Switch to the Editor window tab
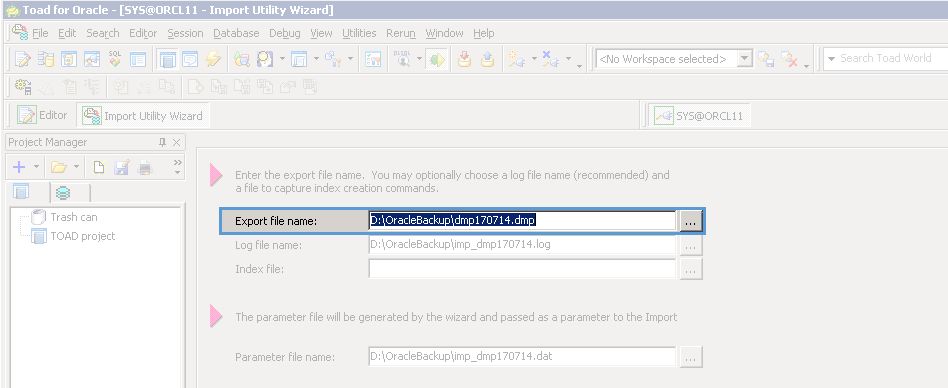This screenshot has height=388, width=948. [x=42, y=115]
